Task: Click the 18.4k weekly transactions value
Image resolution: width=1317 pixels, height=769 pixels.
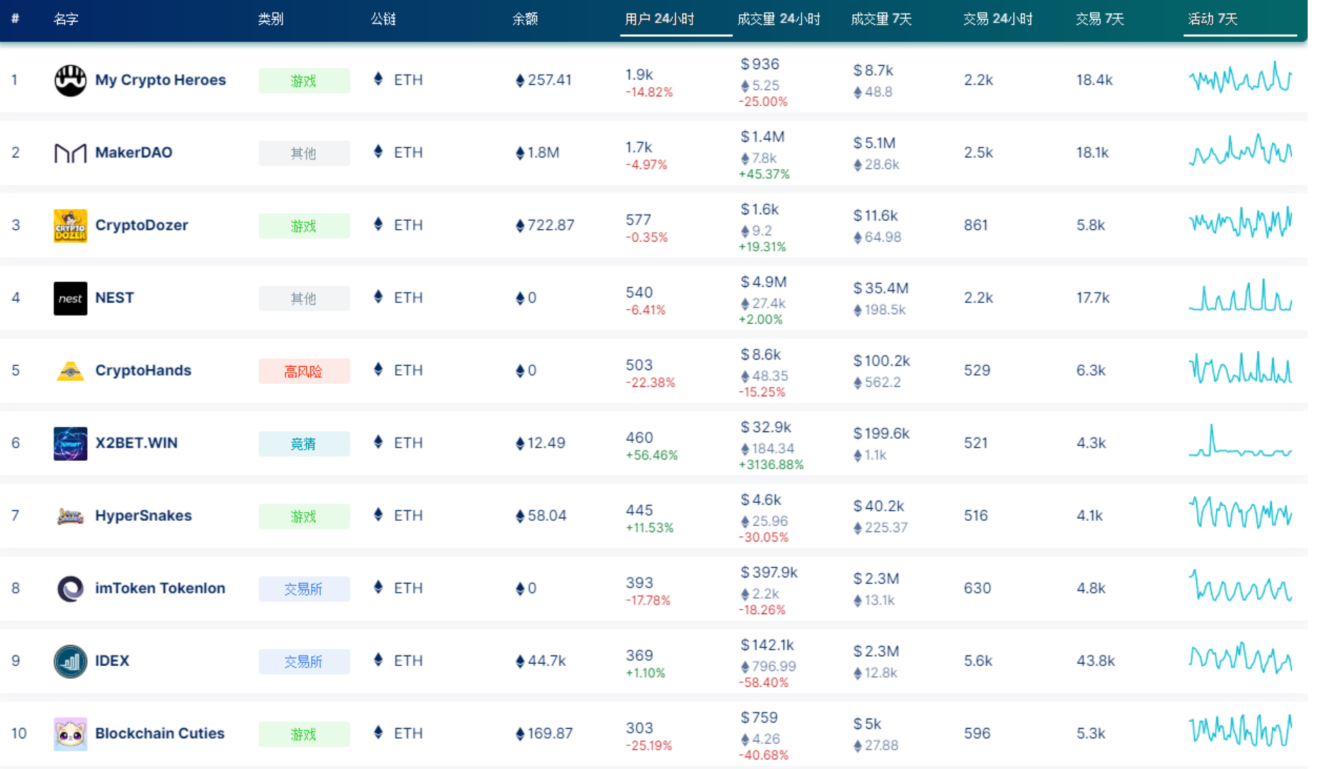Action: tap(1095, 80)
